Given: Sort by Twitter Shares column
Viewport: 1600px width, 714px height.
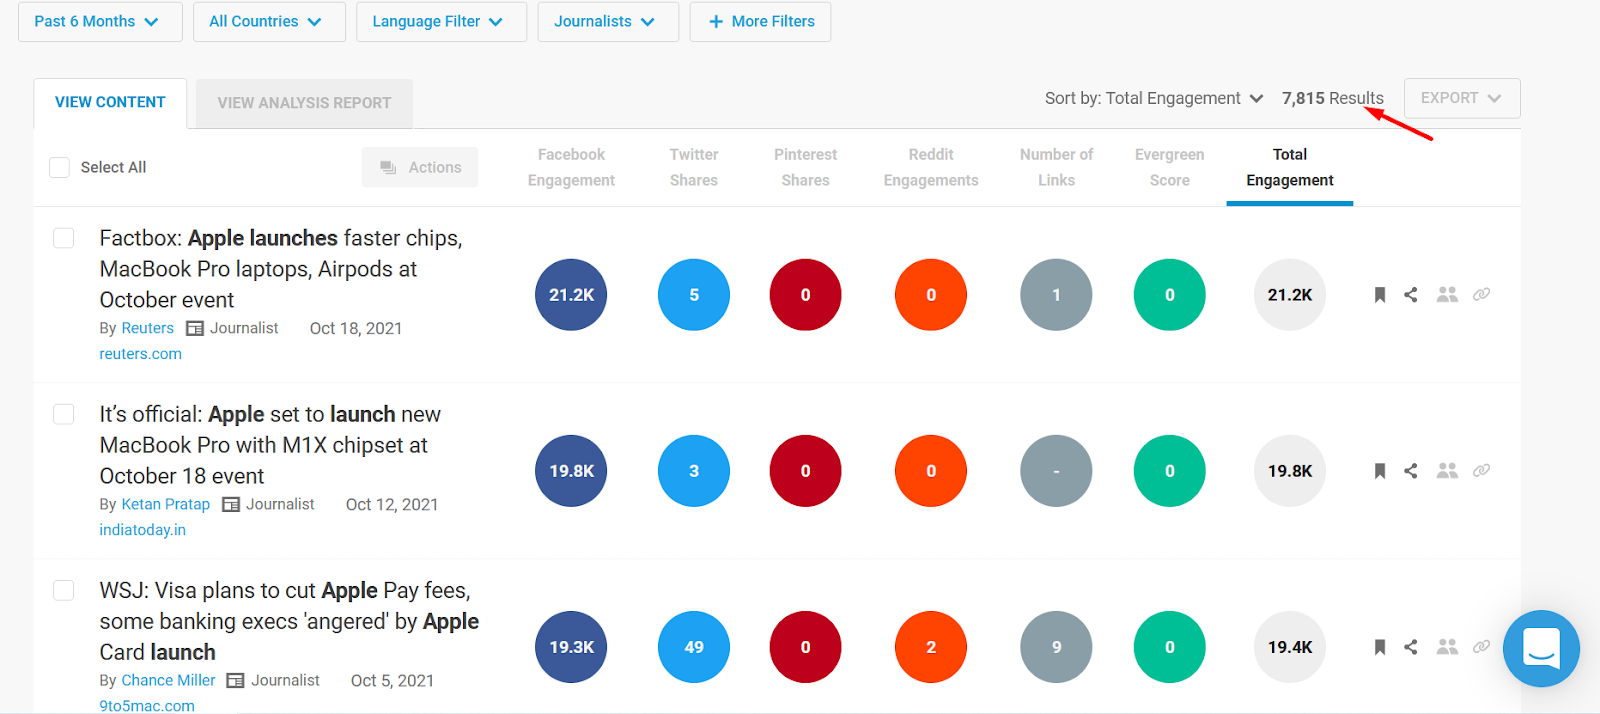Looking at the screenshot, I should 694,167.
